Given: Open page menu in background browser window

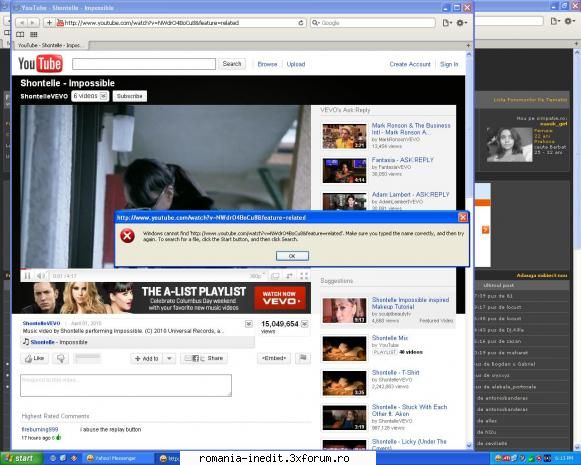Looking at the screenshot, I should pyautogui.click(x=555, y=21).
